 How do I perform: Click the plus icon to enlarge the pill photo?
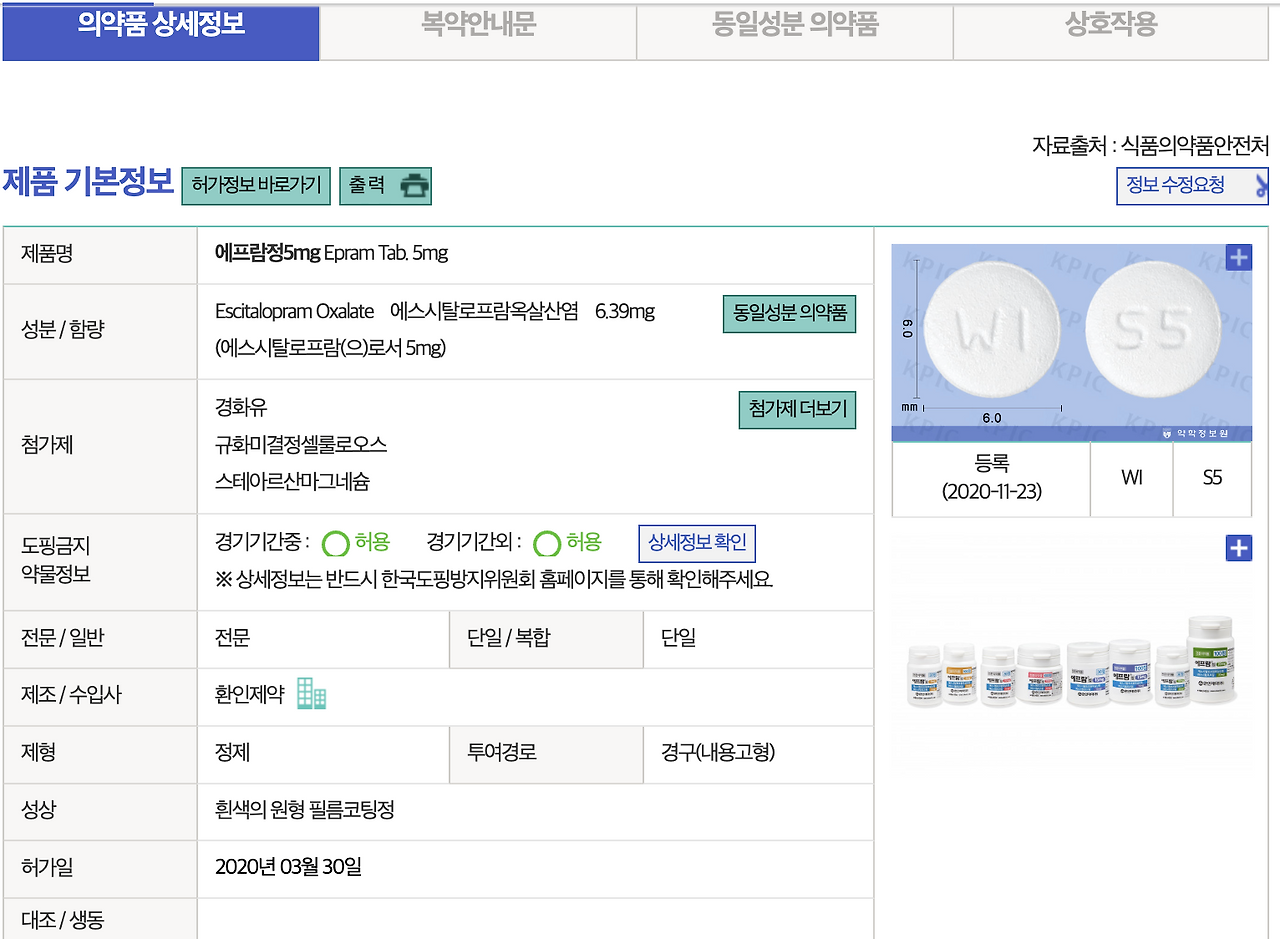1238,257
